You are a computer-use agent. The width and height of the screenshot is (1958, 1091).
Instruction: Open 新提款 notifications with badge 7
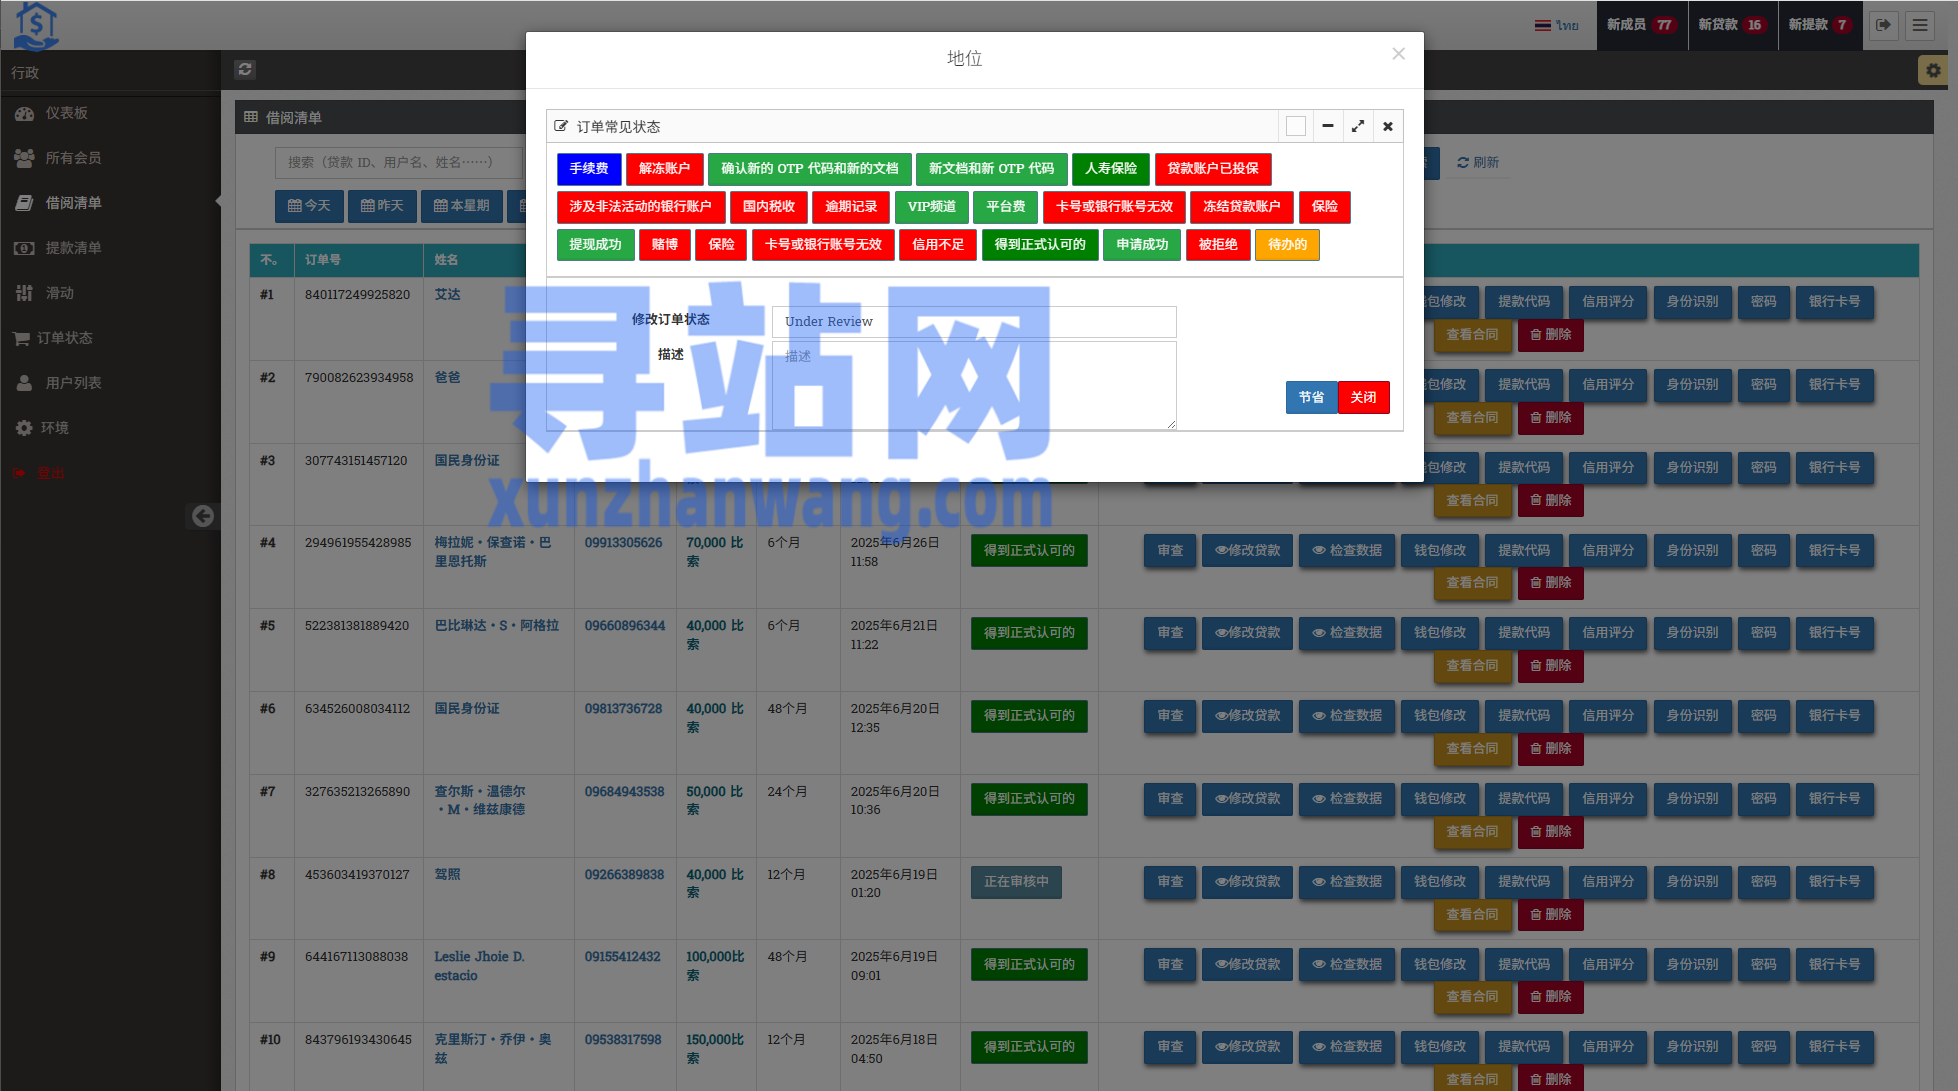click(1819, 25)
